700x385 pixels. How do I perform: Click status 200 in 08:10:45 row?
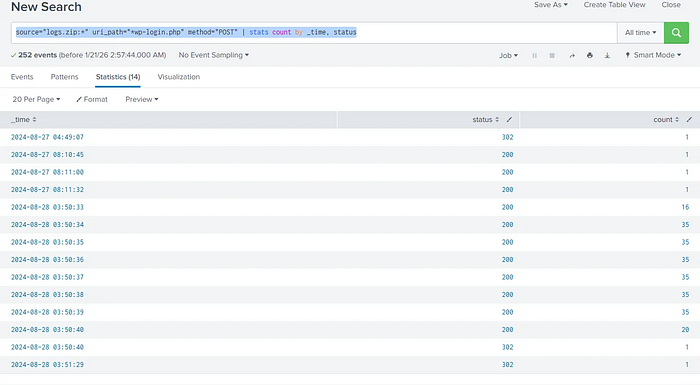point(508,155)
